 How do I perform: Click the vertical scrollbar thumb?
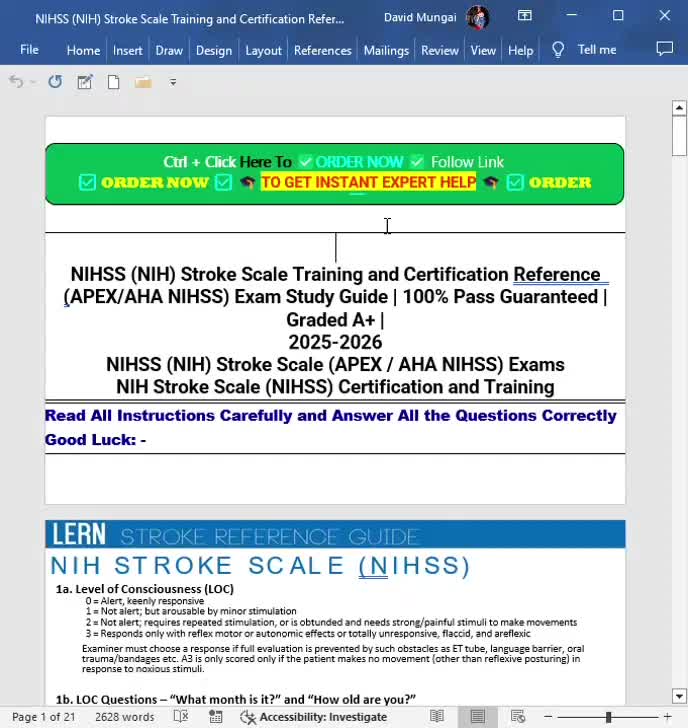pos(679,136)
